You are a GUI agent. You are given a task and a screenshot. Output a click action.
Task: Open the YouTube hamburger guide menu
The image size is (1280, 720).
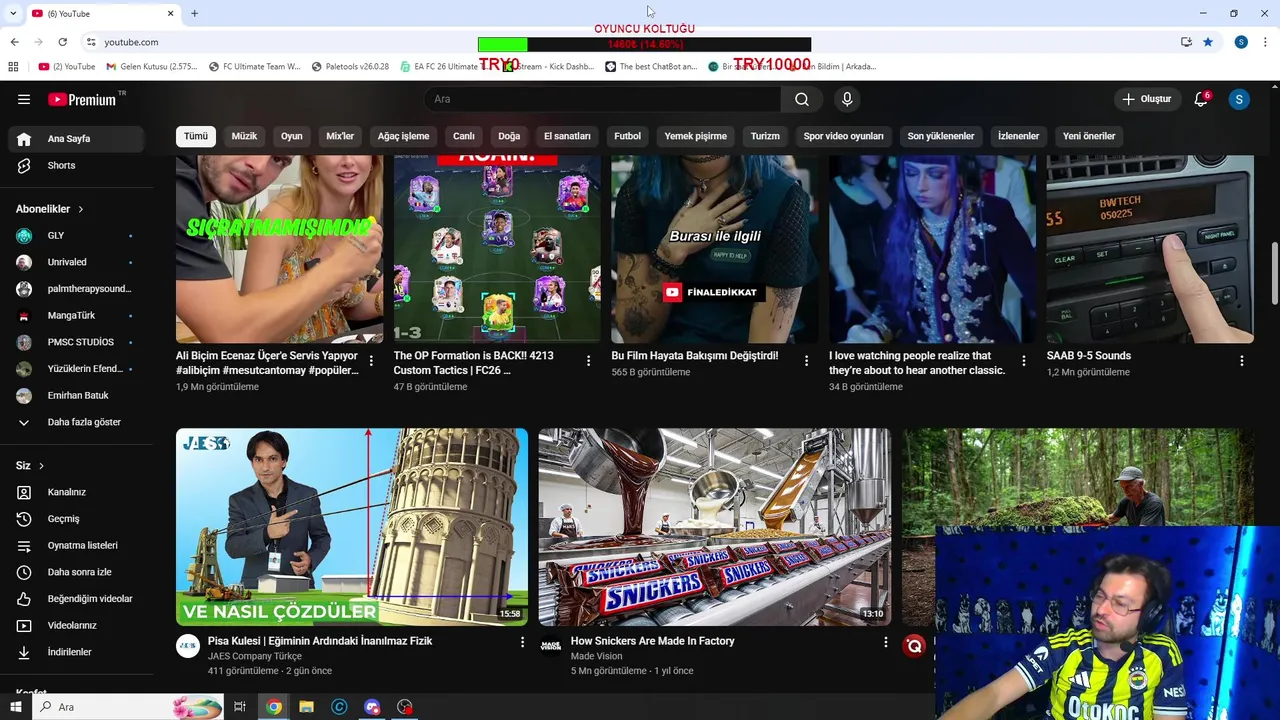(24, 99)
